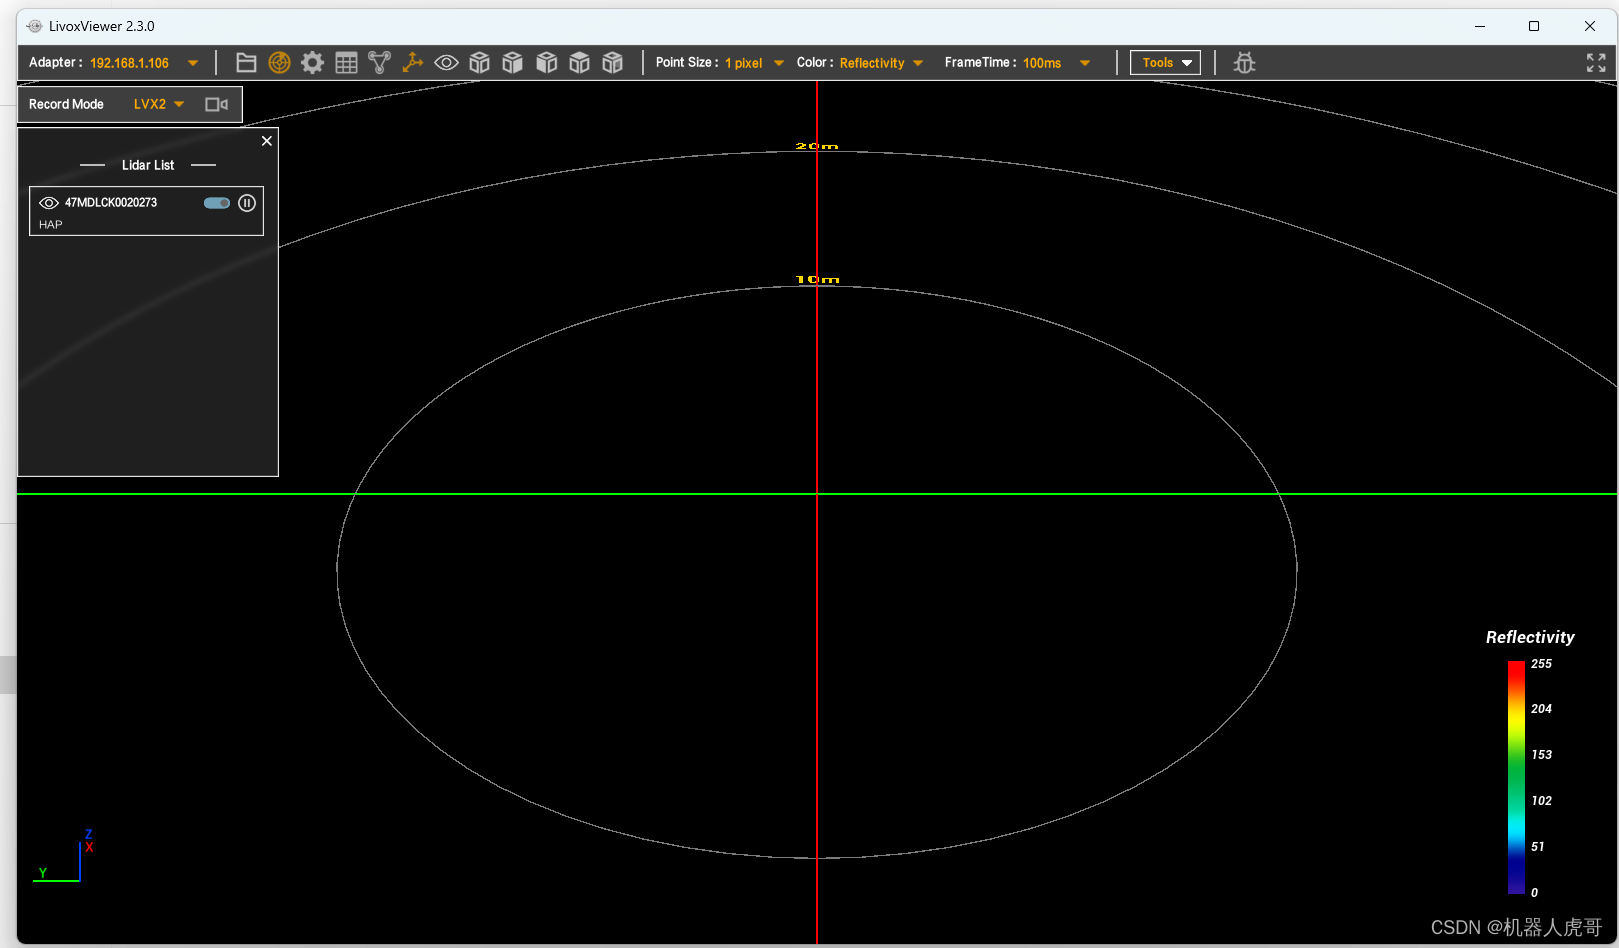
Task: Open the Color Reflectivity dropdown
Action: click(x=918, y=63)
